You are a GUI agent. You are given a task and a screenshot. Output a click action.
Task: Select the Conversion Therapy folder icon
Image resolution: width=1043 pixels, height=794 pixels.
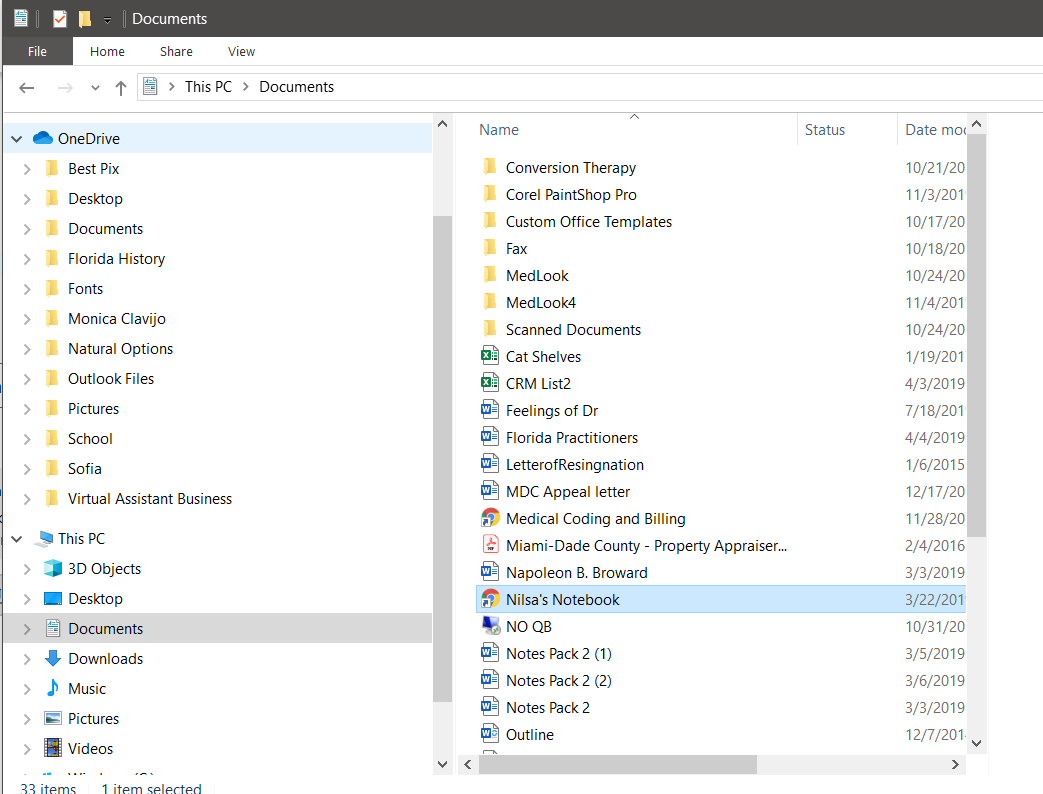coord(490,166)
